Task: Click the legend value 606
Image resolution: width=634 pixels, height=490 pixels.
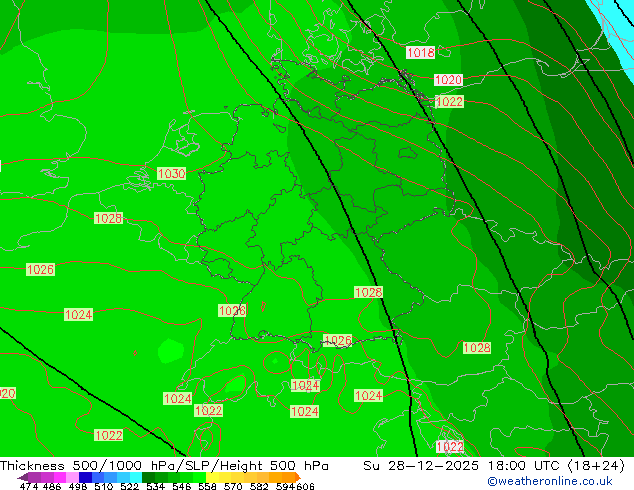Action: [x=305, y=486]
